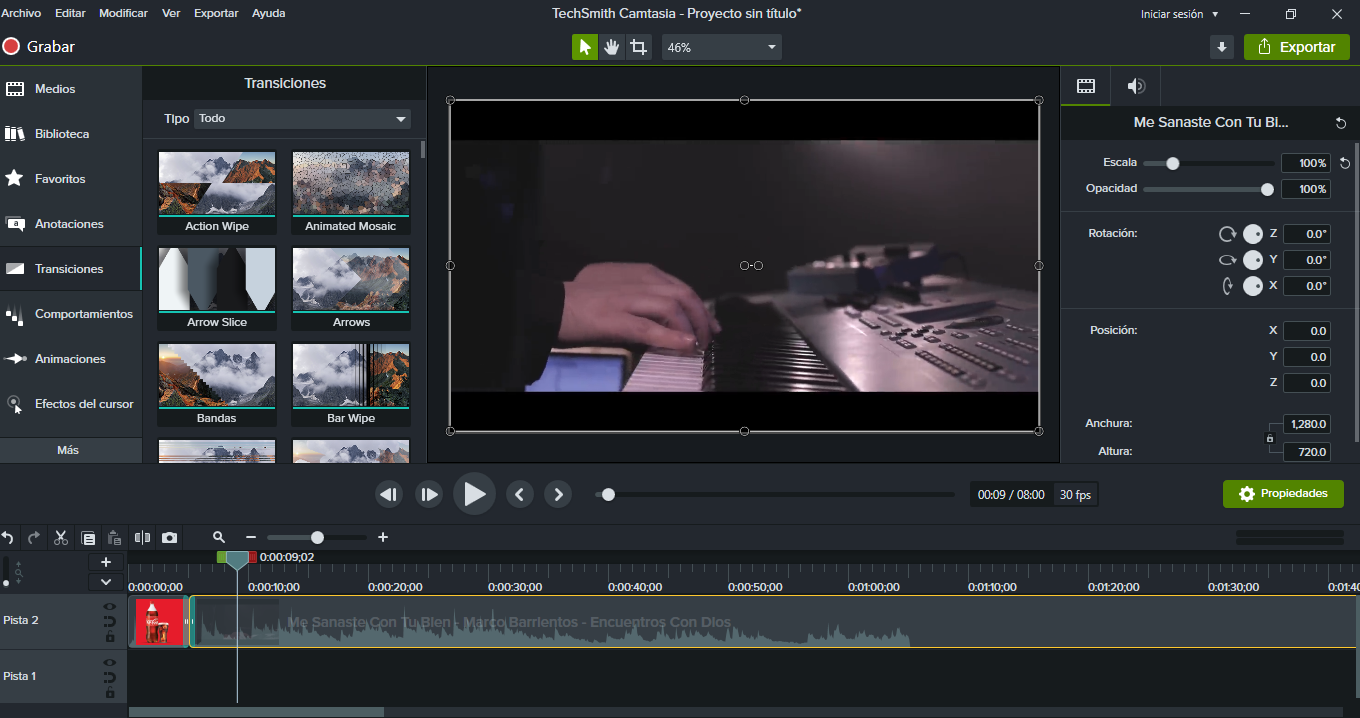
Task: Adjust the Opacidad slider
Action: [1208, 189]
